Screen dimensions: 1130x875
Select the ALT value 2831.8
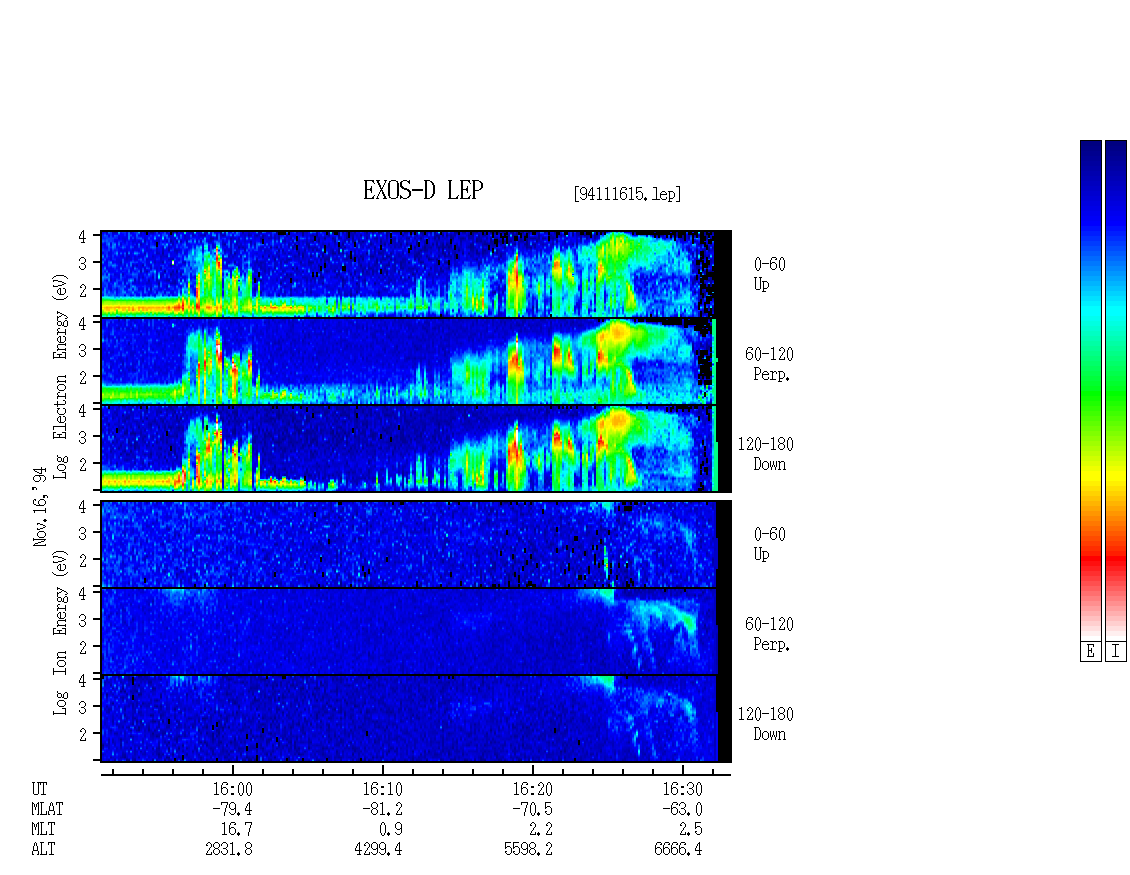pos(229,850)
